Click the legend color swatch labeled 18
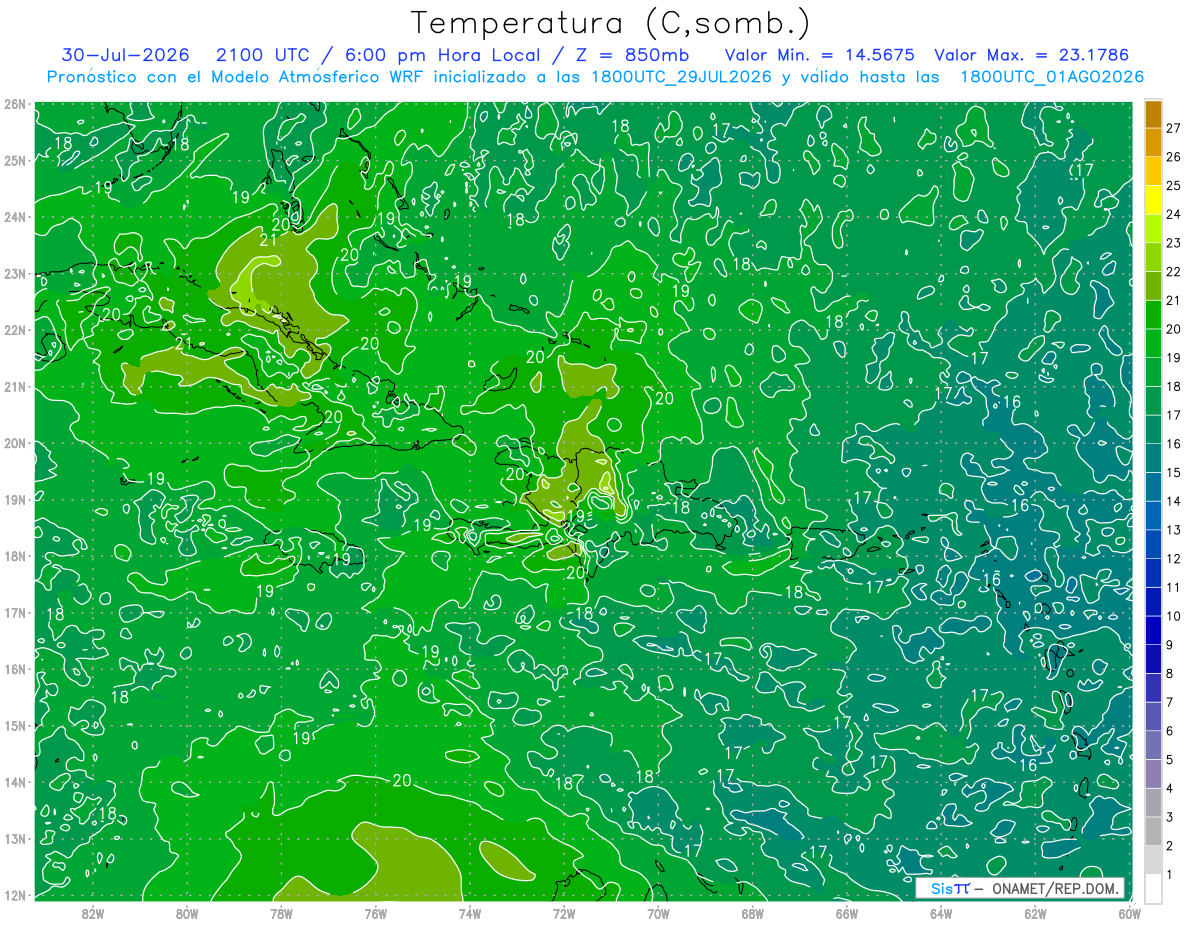Screen dimensions: 1200x927 pos(1153,373)
